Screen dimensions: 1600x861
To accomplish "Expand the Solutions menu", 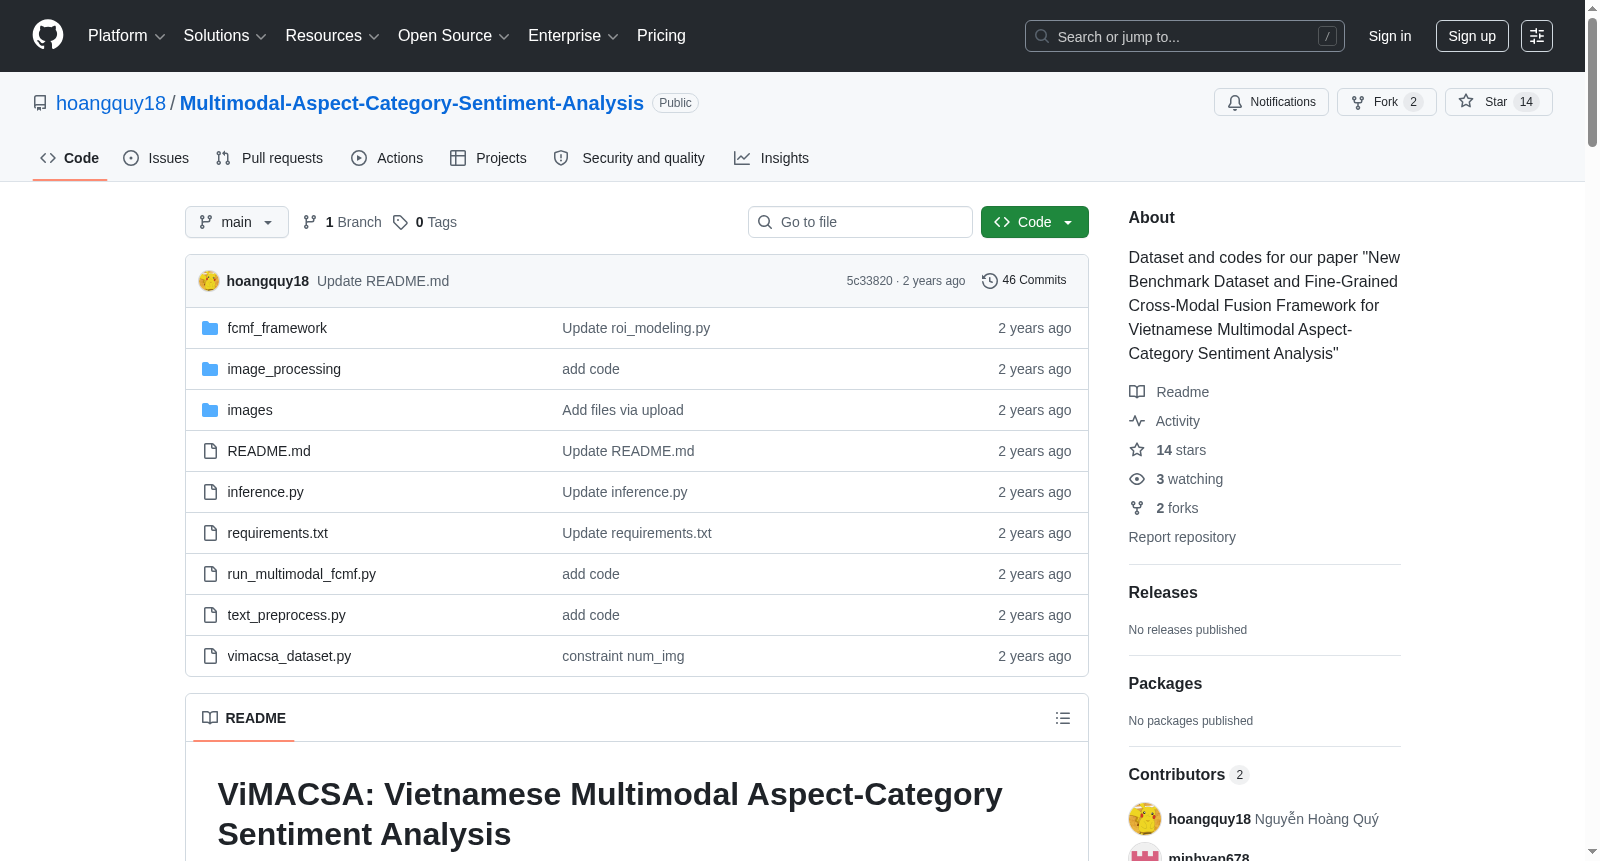I will (225, 36).
